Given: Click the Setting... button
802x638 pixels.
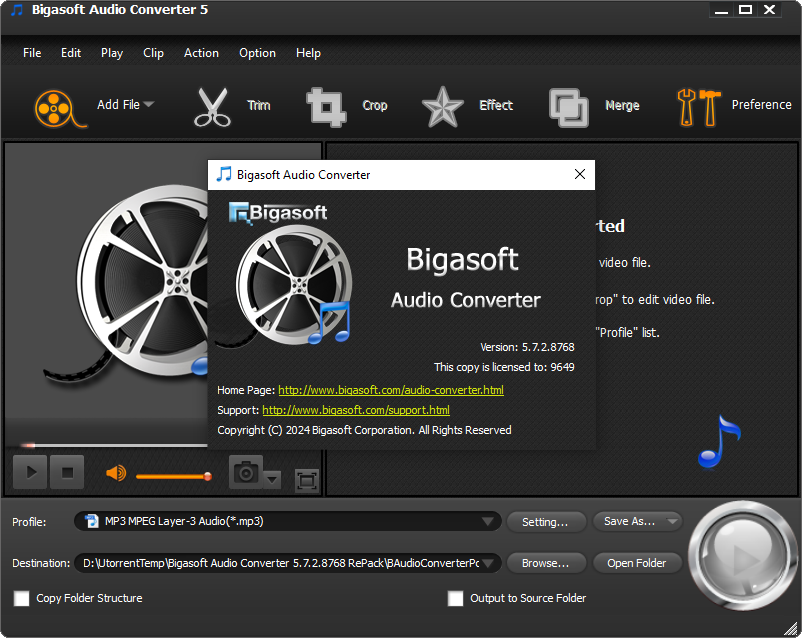Looking at the screenshot, I should coord(546,522).
